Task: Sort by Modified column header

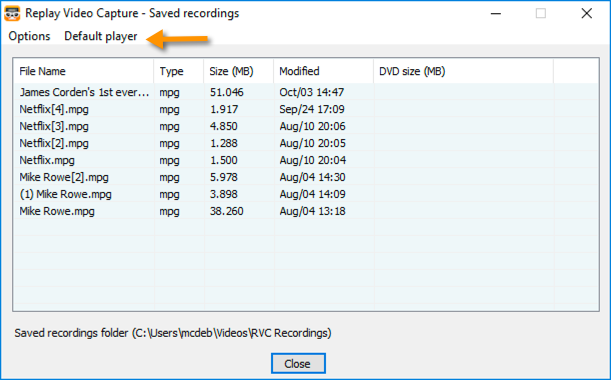Action: (x=323, y=71)
